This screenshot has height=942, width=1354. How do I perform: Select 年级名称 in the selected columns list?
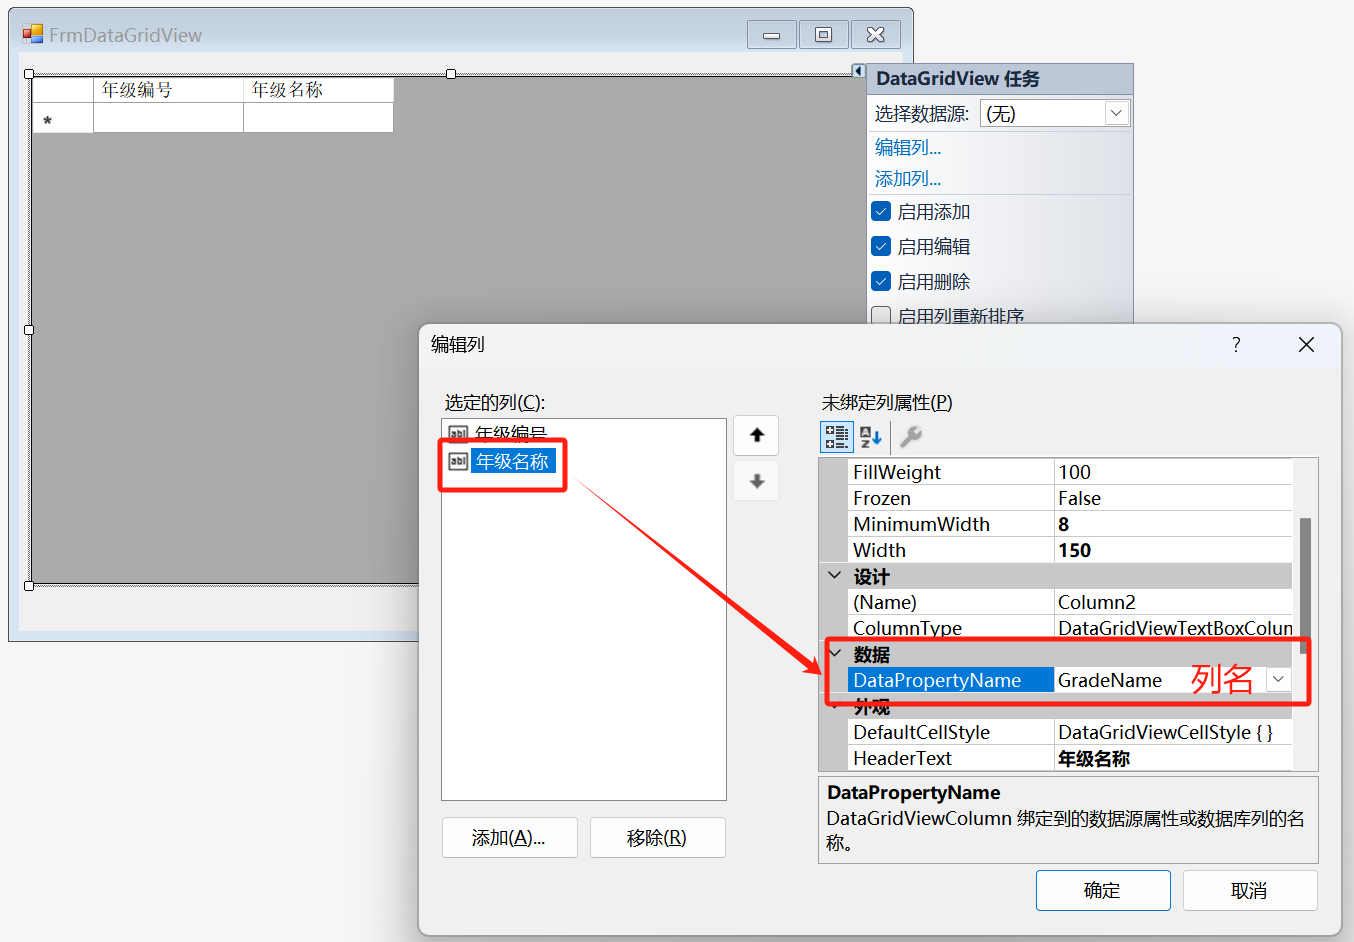pyautogui.click(x=512, y=462)
